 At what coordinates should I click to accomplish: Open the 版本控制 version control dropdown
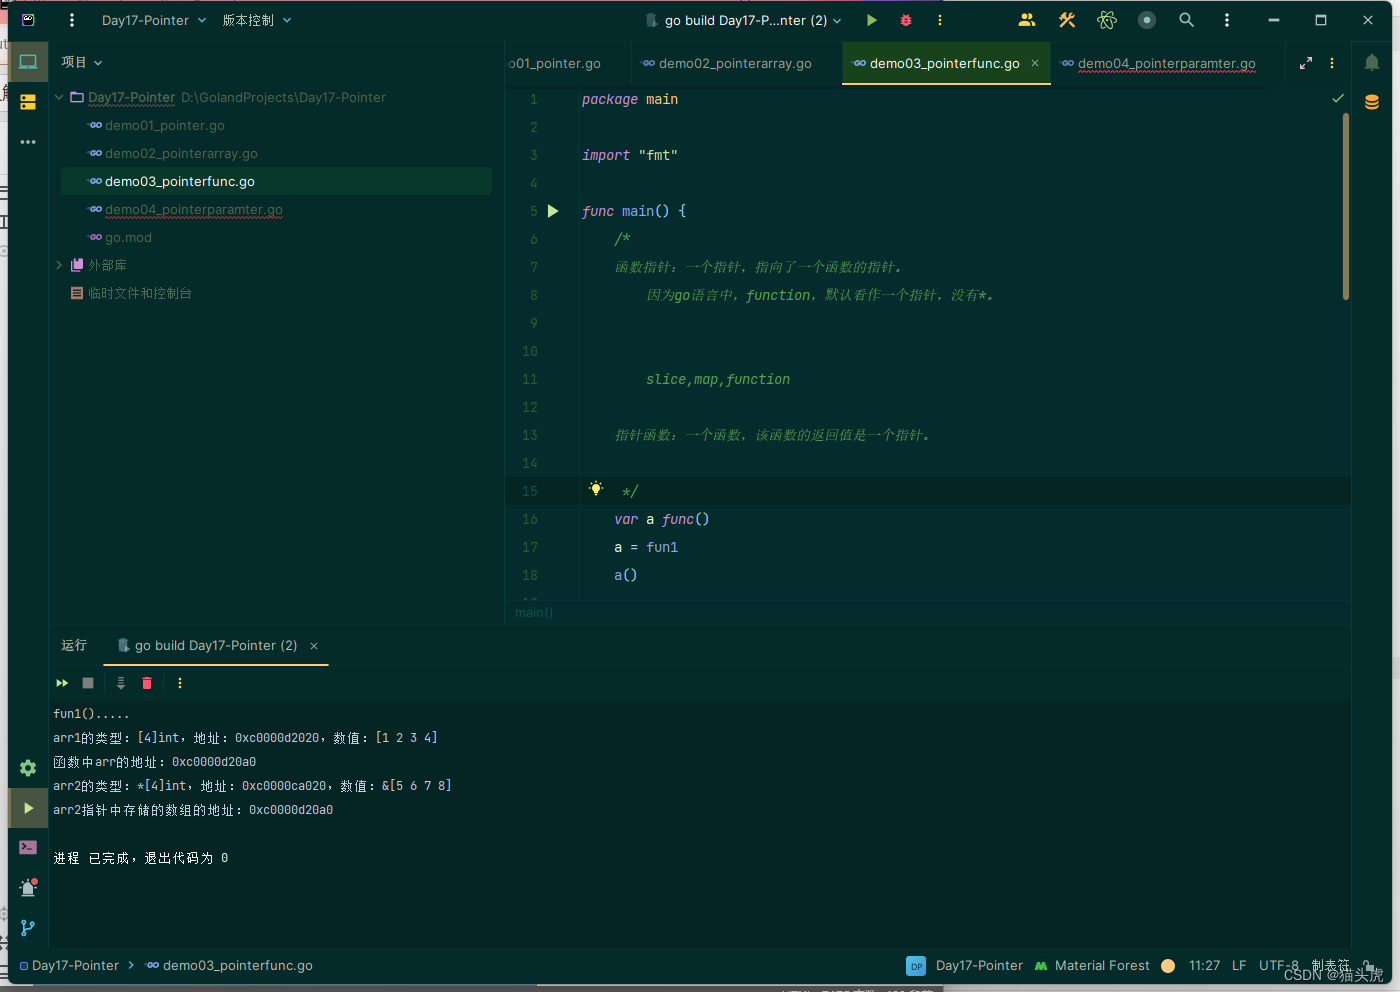[x=256, y=20]
